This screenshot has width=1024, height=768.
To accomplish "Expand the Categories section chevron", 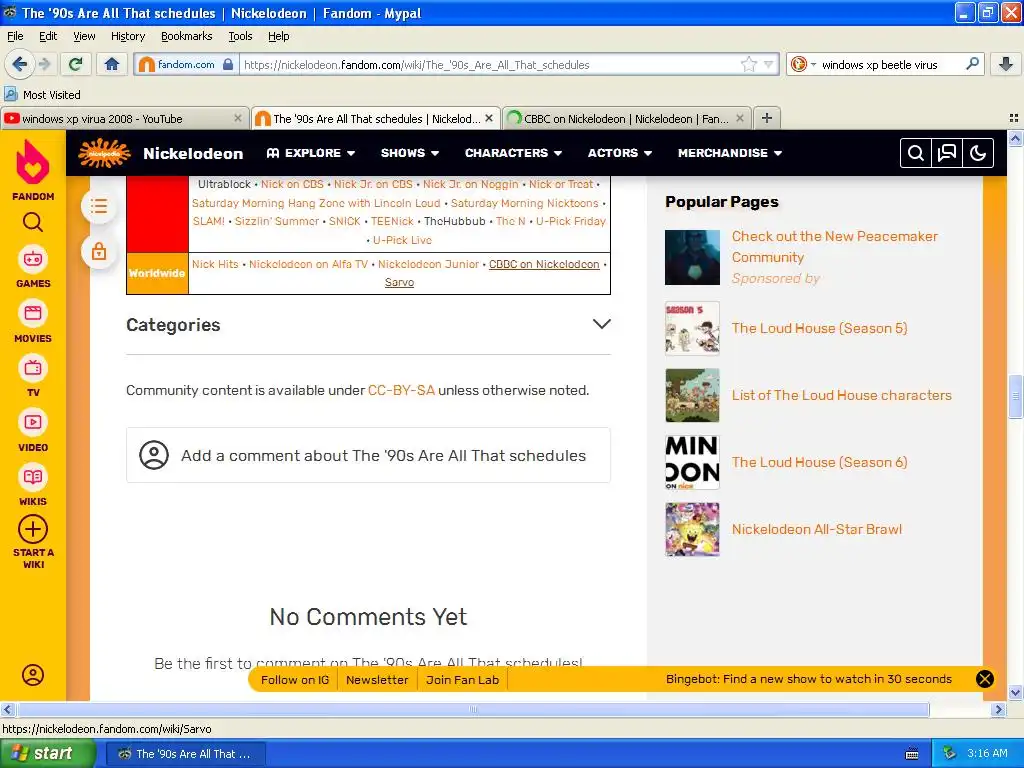I will tap(601, 324).
